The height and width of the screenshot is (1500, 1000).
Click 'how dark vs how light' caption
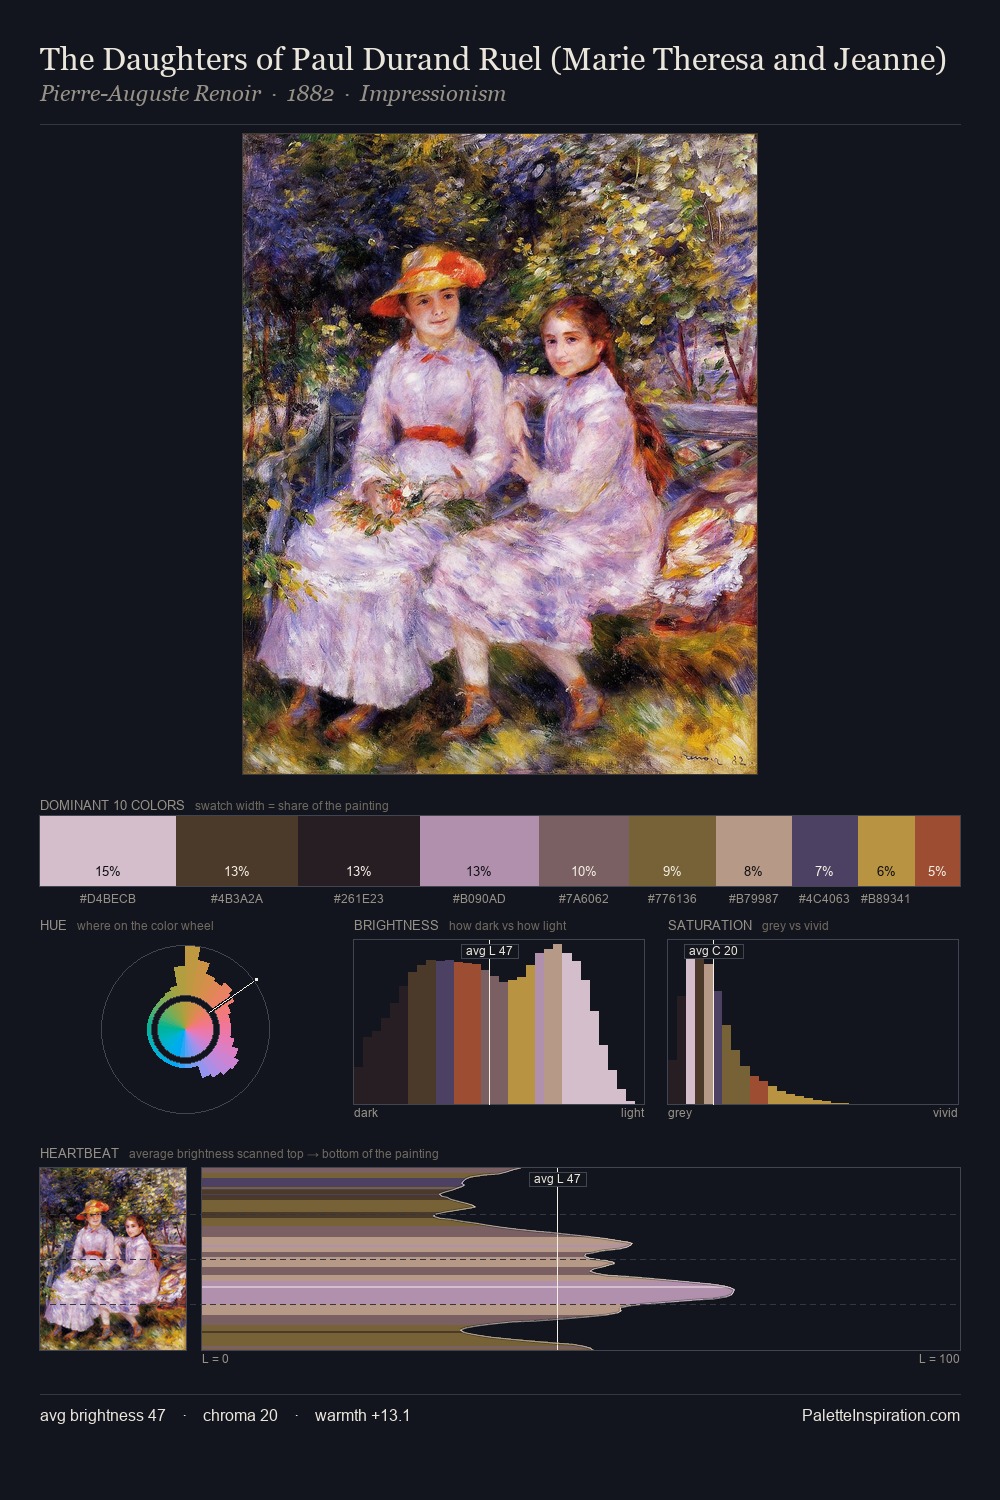pos(508,926)
